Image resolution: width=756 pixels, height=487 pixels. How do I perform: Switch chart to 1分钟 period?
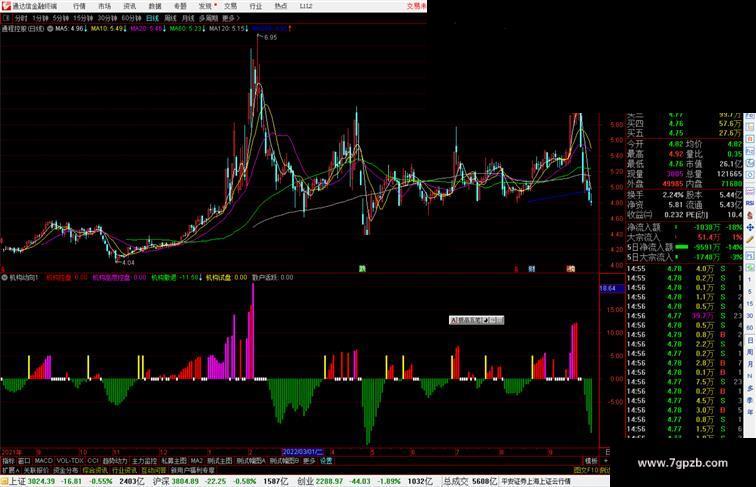click(40, 18)
